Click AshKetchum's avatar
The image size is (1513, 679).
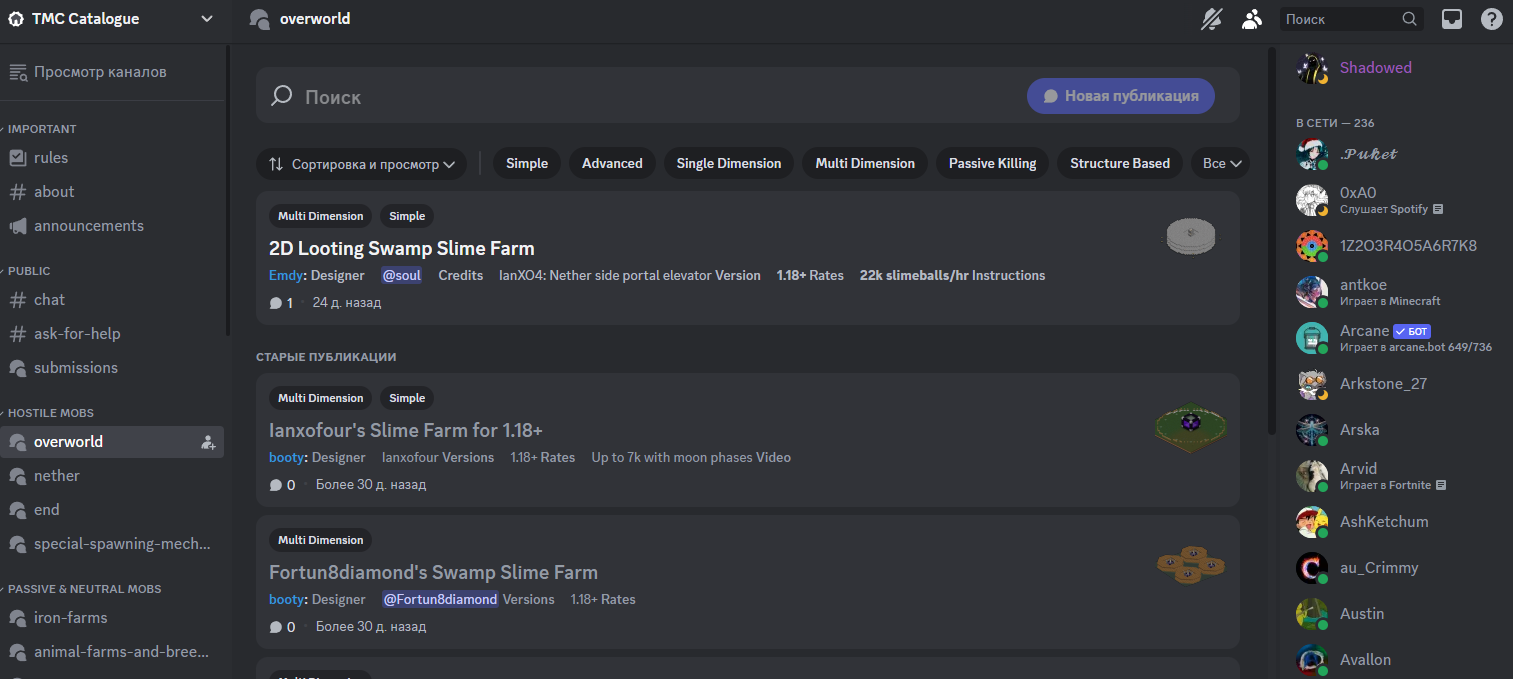tap(1311, 522)
